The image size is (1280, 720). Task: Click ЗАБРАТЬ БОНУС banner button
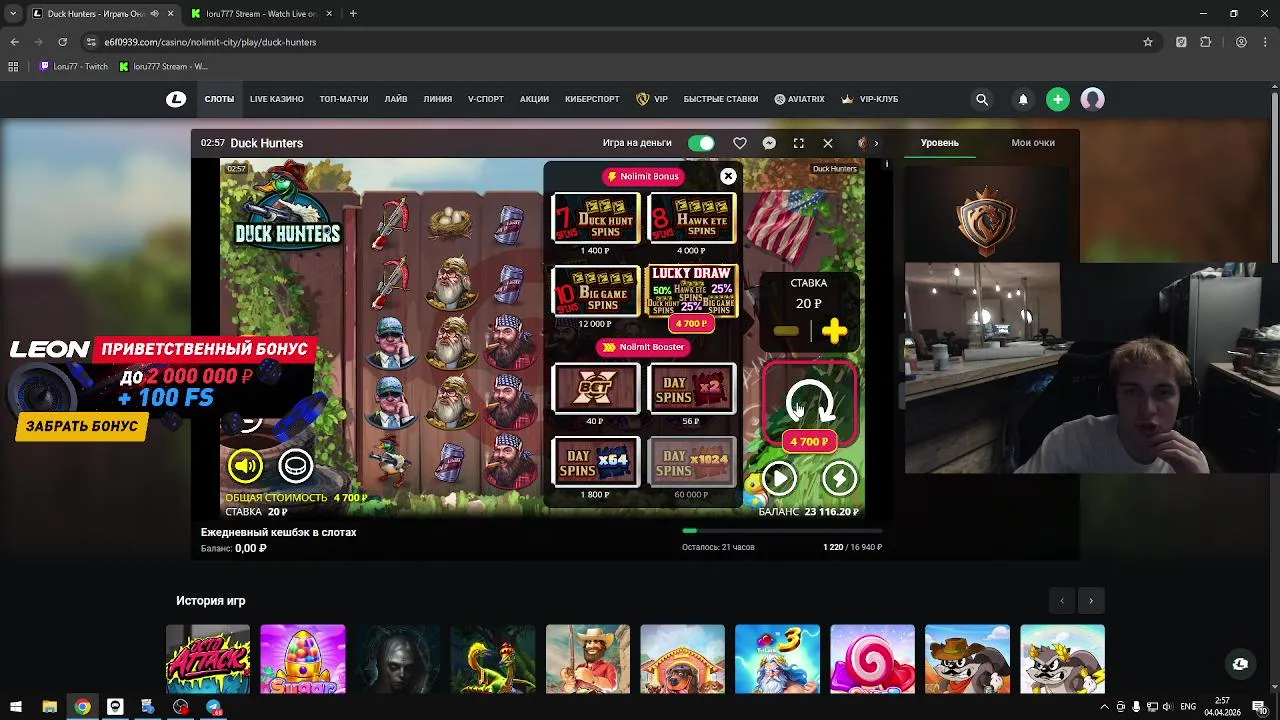[82, 426]
